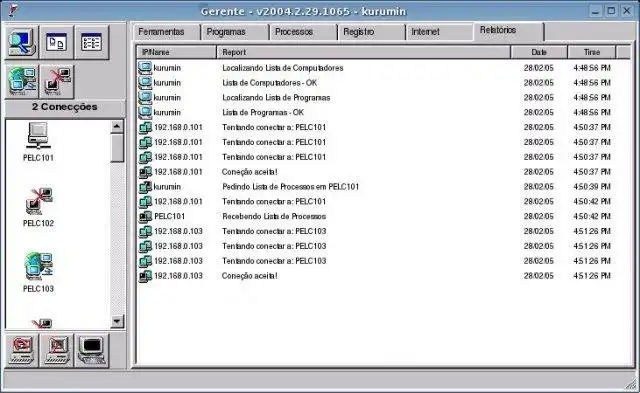Click the checklist options toolbar icon
The width and height of the screenshot is (640, 393).
91,42
